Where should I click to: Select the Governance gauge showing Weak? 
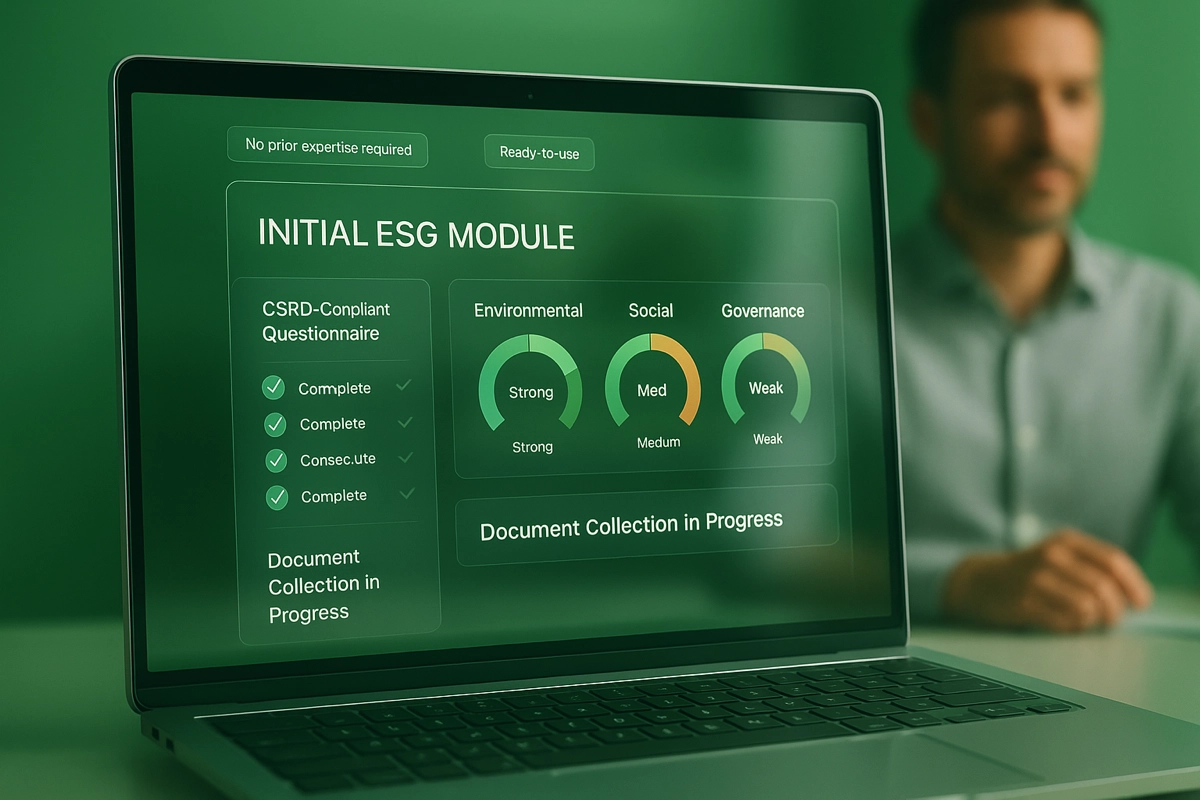(766, 384)
